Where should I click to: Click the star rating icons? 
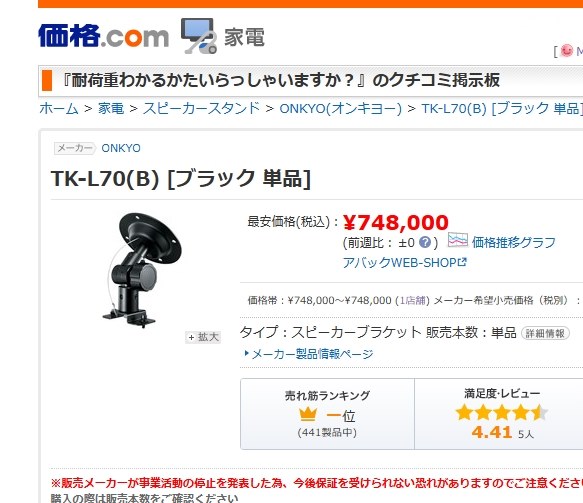pos(502,413)
